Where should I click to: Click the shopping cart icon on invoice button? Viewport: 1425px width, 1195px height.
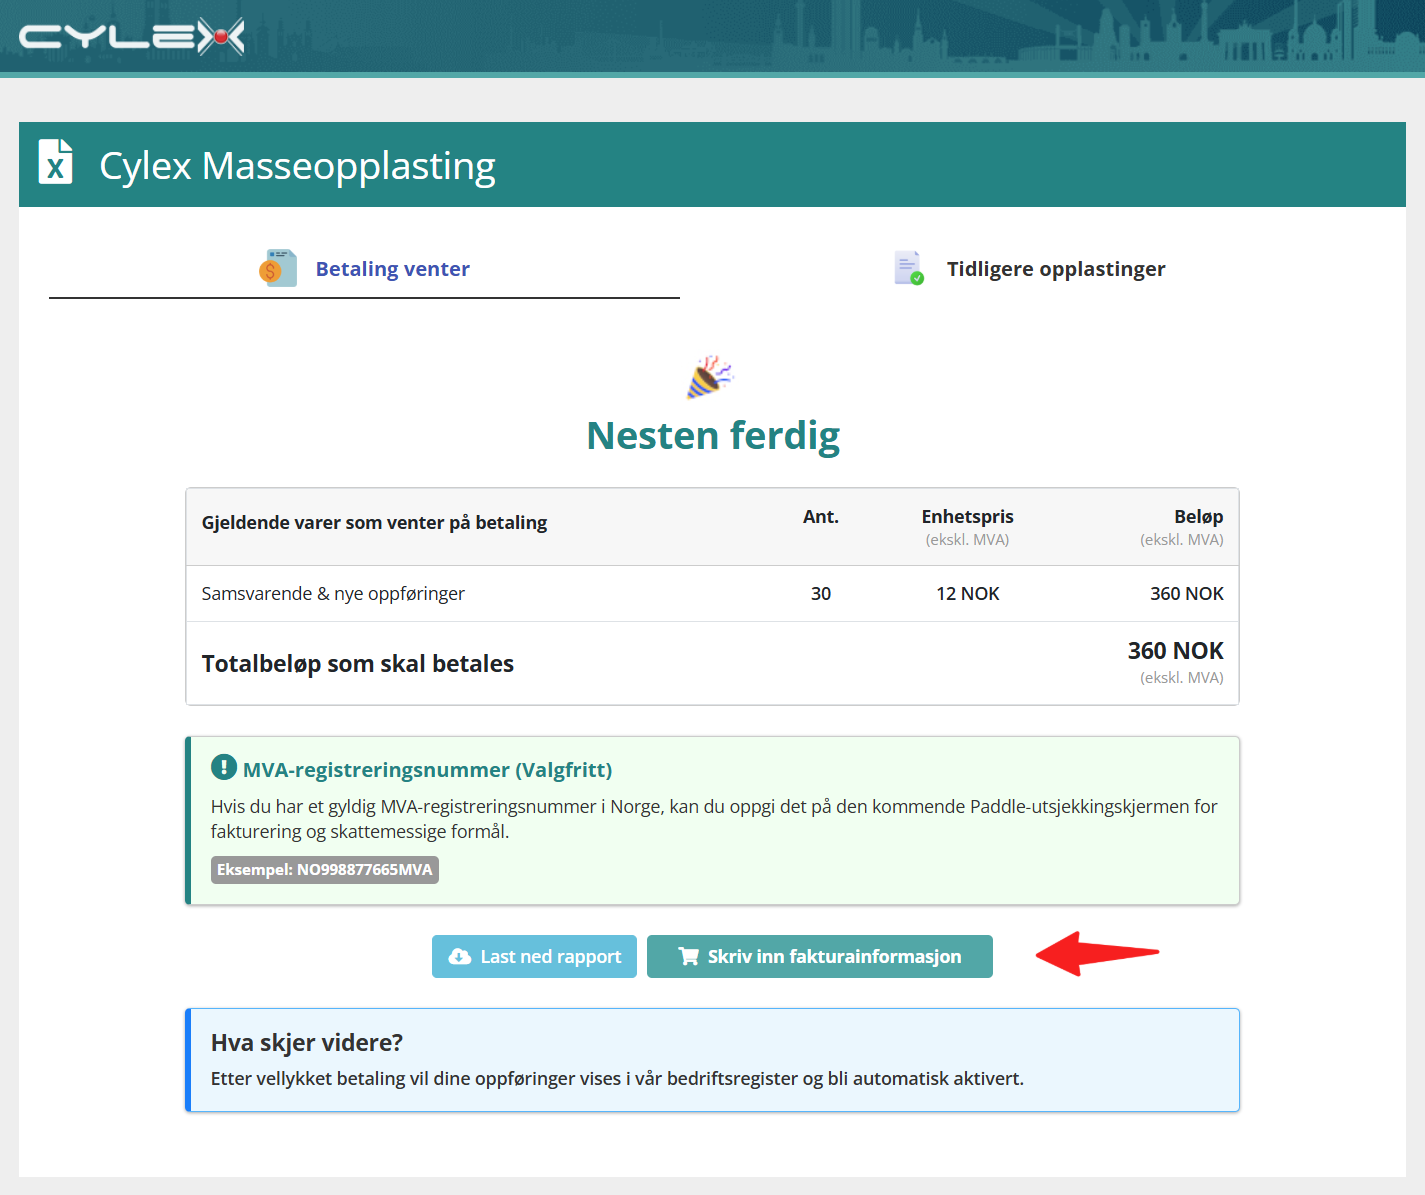click(x=688, y=957)
